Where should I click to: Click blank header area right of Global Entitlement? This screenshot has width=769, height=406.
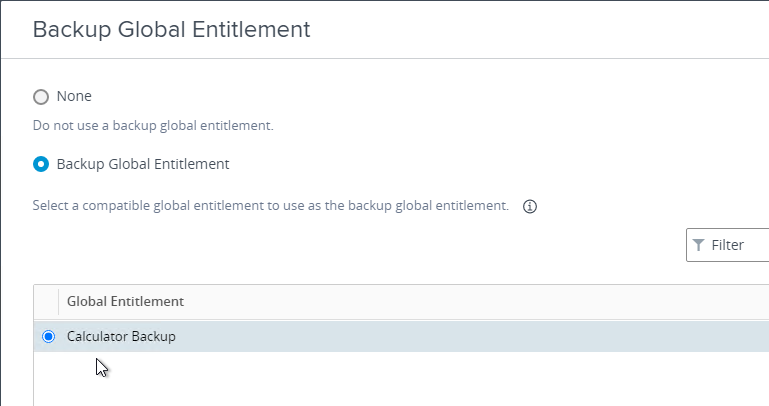[476, 302]
